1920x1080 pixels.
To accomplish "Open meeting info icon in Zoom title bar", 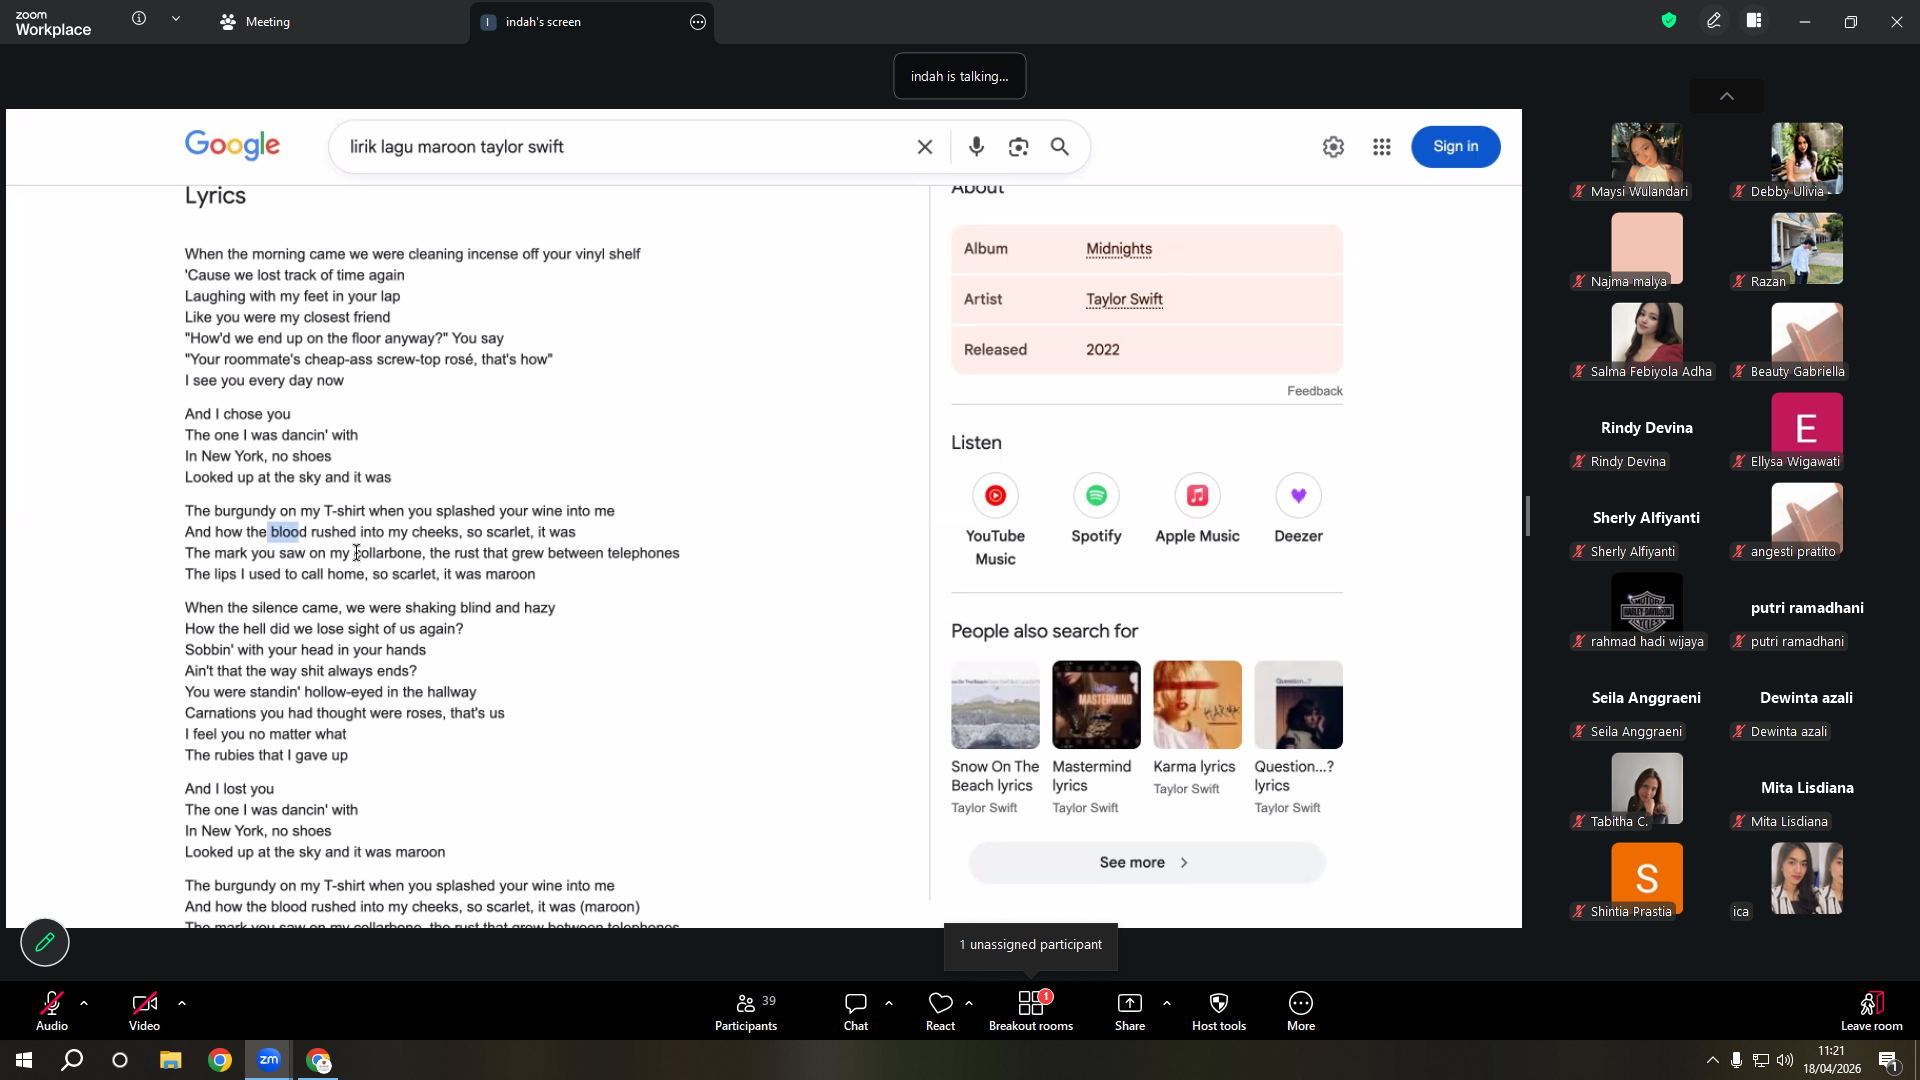I will click(x=139, y=19).
